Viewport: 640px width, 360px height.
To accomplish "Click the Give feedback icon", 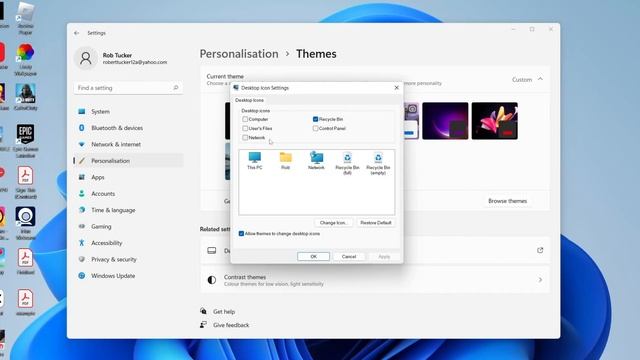I will point(203,325).
